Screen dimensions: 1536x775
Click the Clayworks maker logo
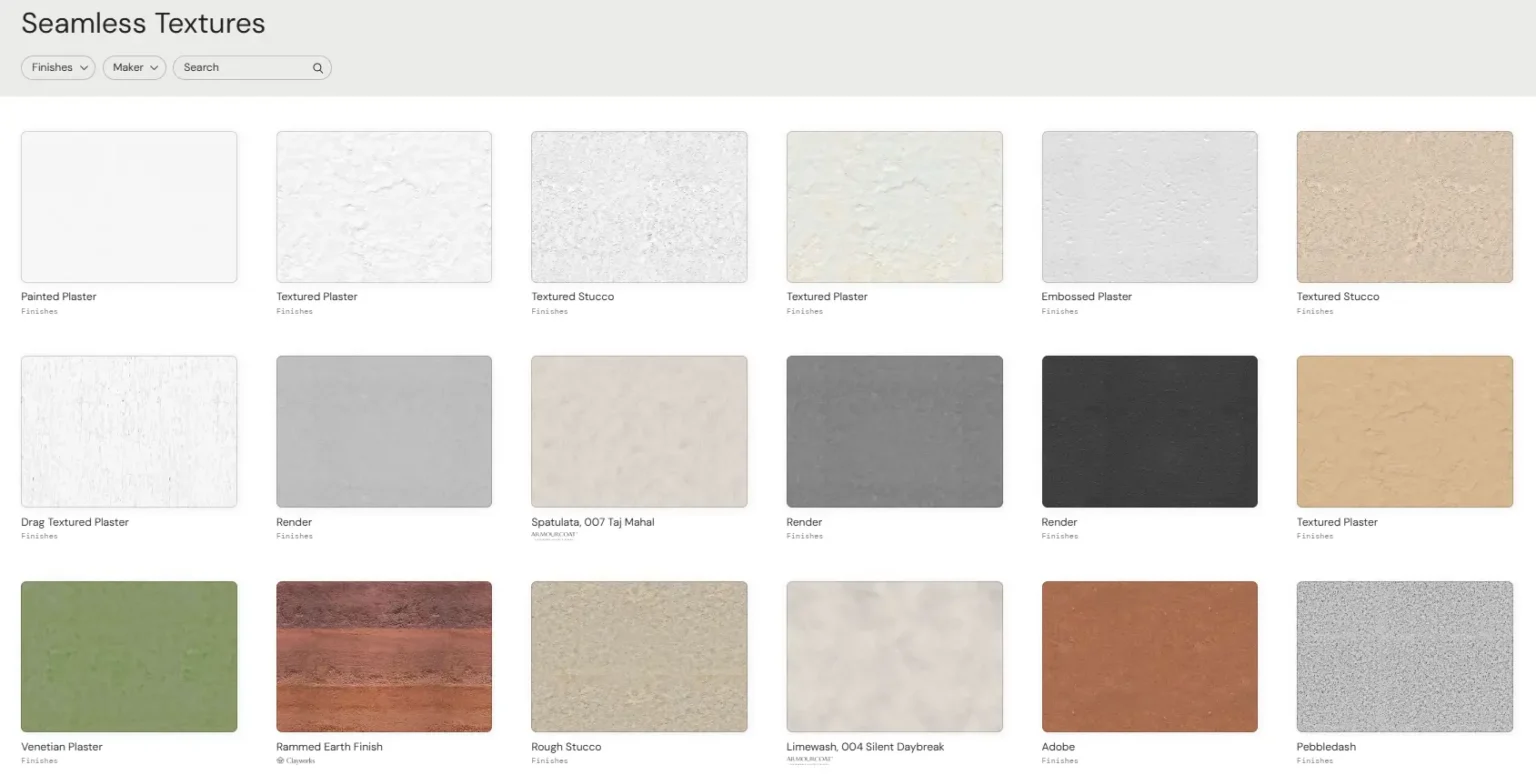[295, 761]
